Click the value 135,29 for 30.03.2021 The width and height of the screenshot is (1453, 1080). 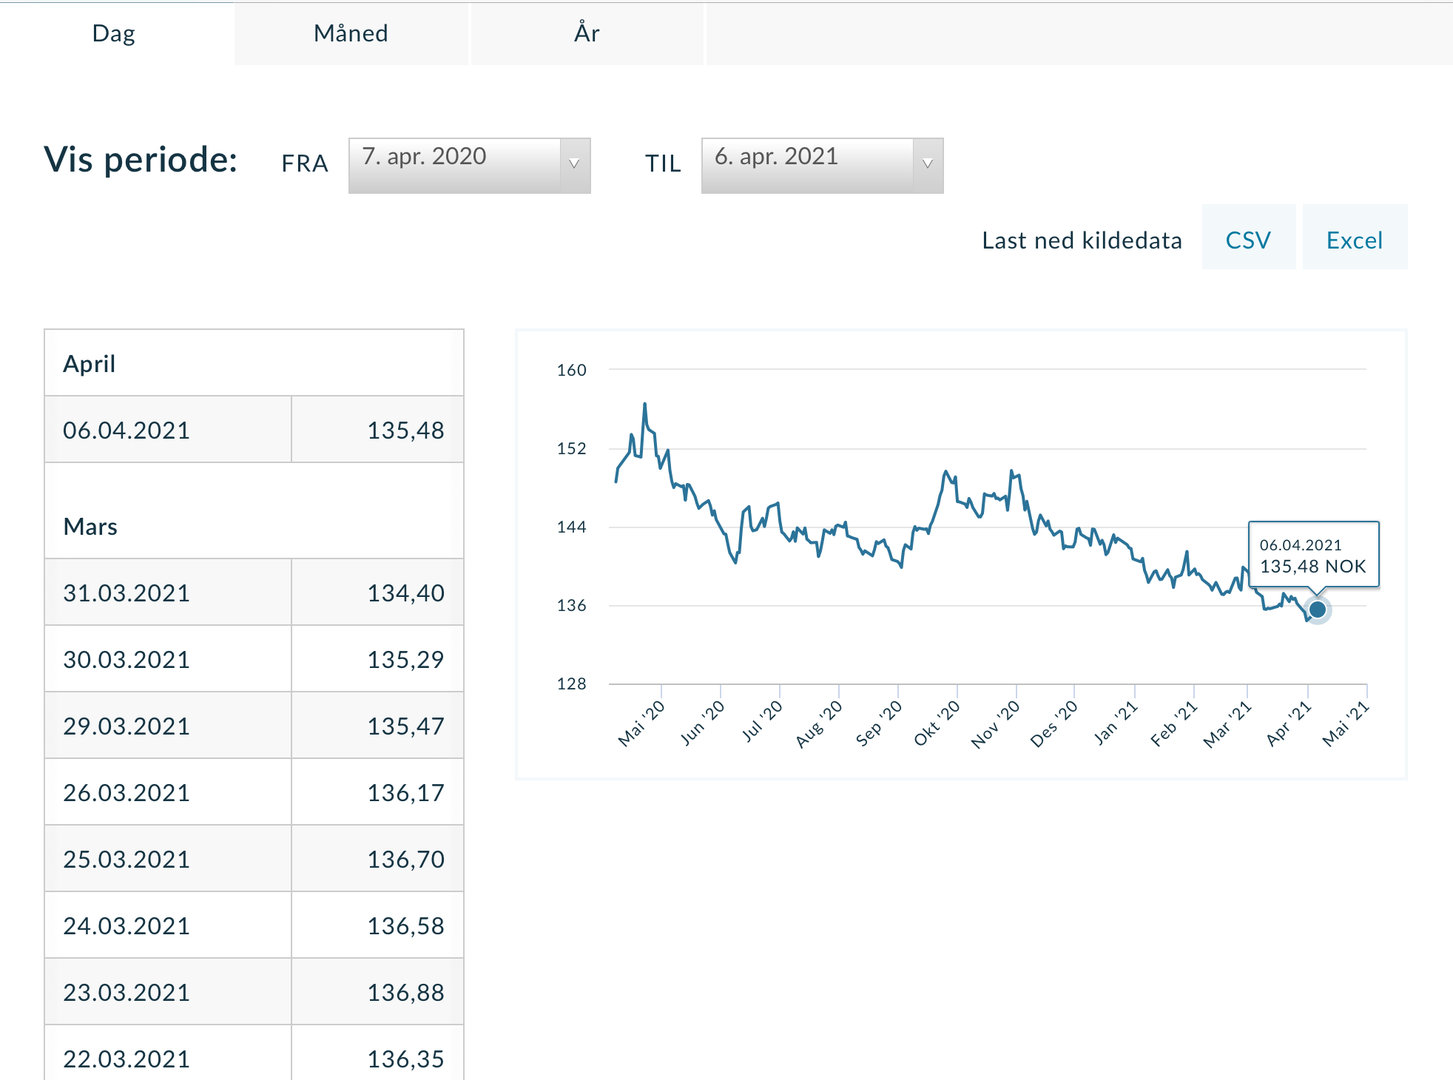(405, 660)
